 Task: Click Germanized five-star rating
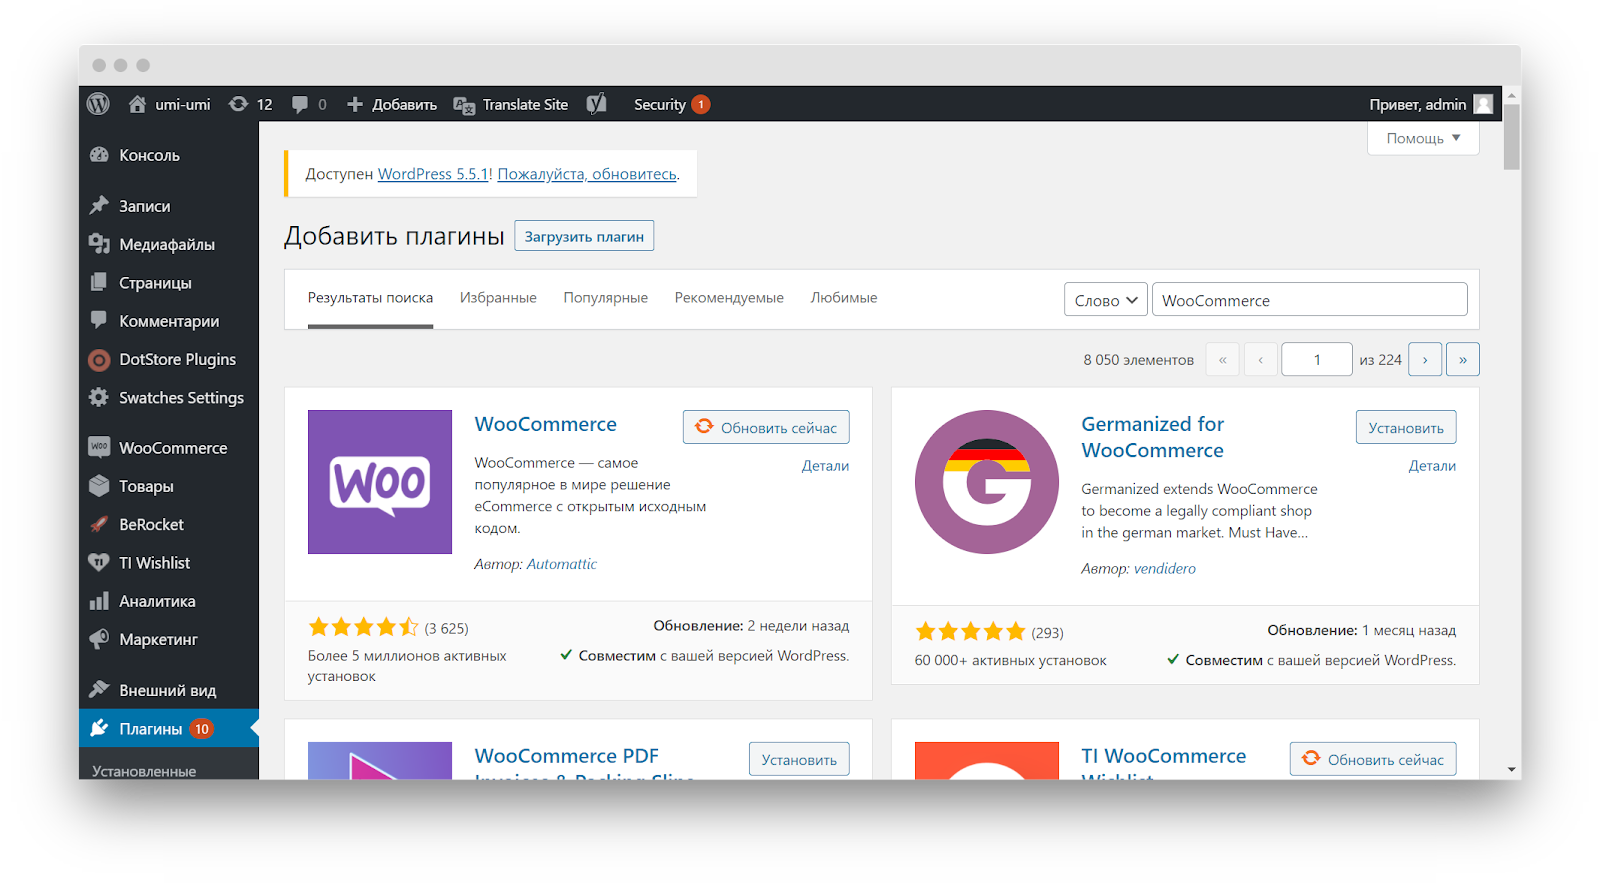[970, 631]
